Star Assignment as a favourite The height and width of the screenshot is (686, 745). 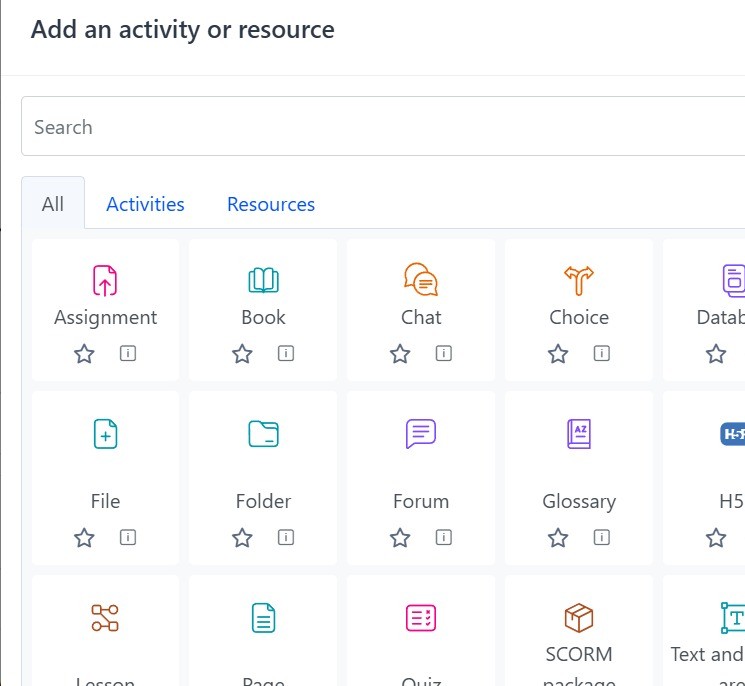point(84,354)
